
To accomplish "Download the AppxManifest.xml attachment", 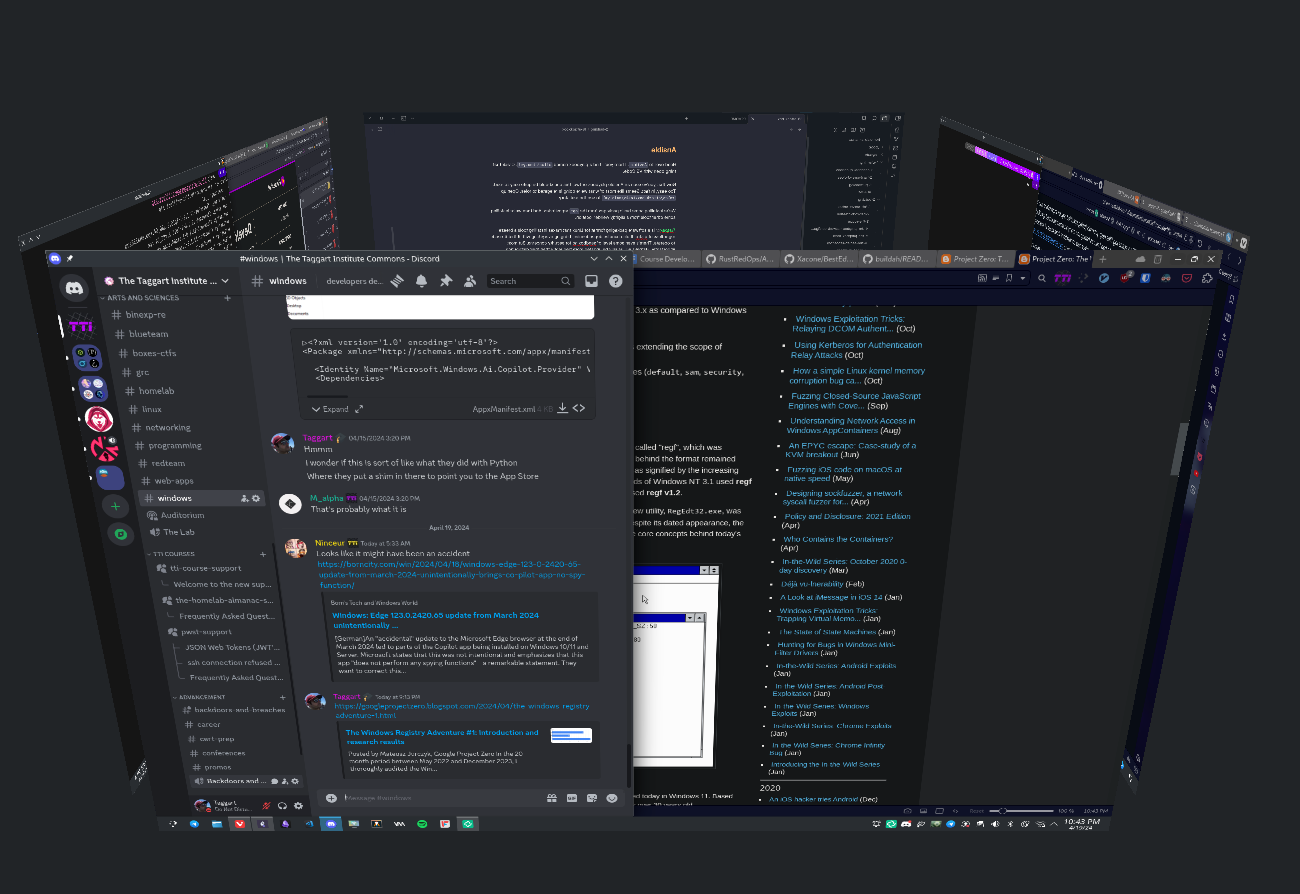I will coord(562,409).
